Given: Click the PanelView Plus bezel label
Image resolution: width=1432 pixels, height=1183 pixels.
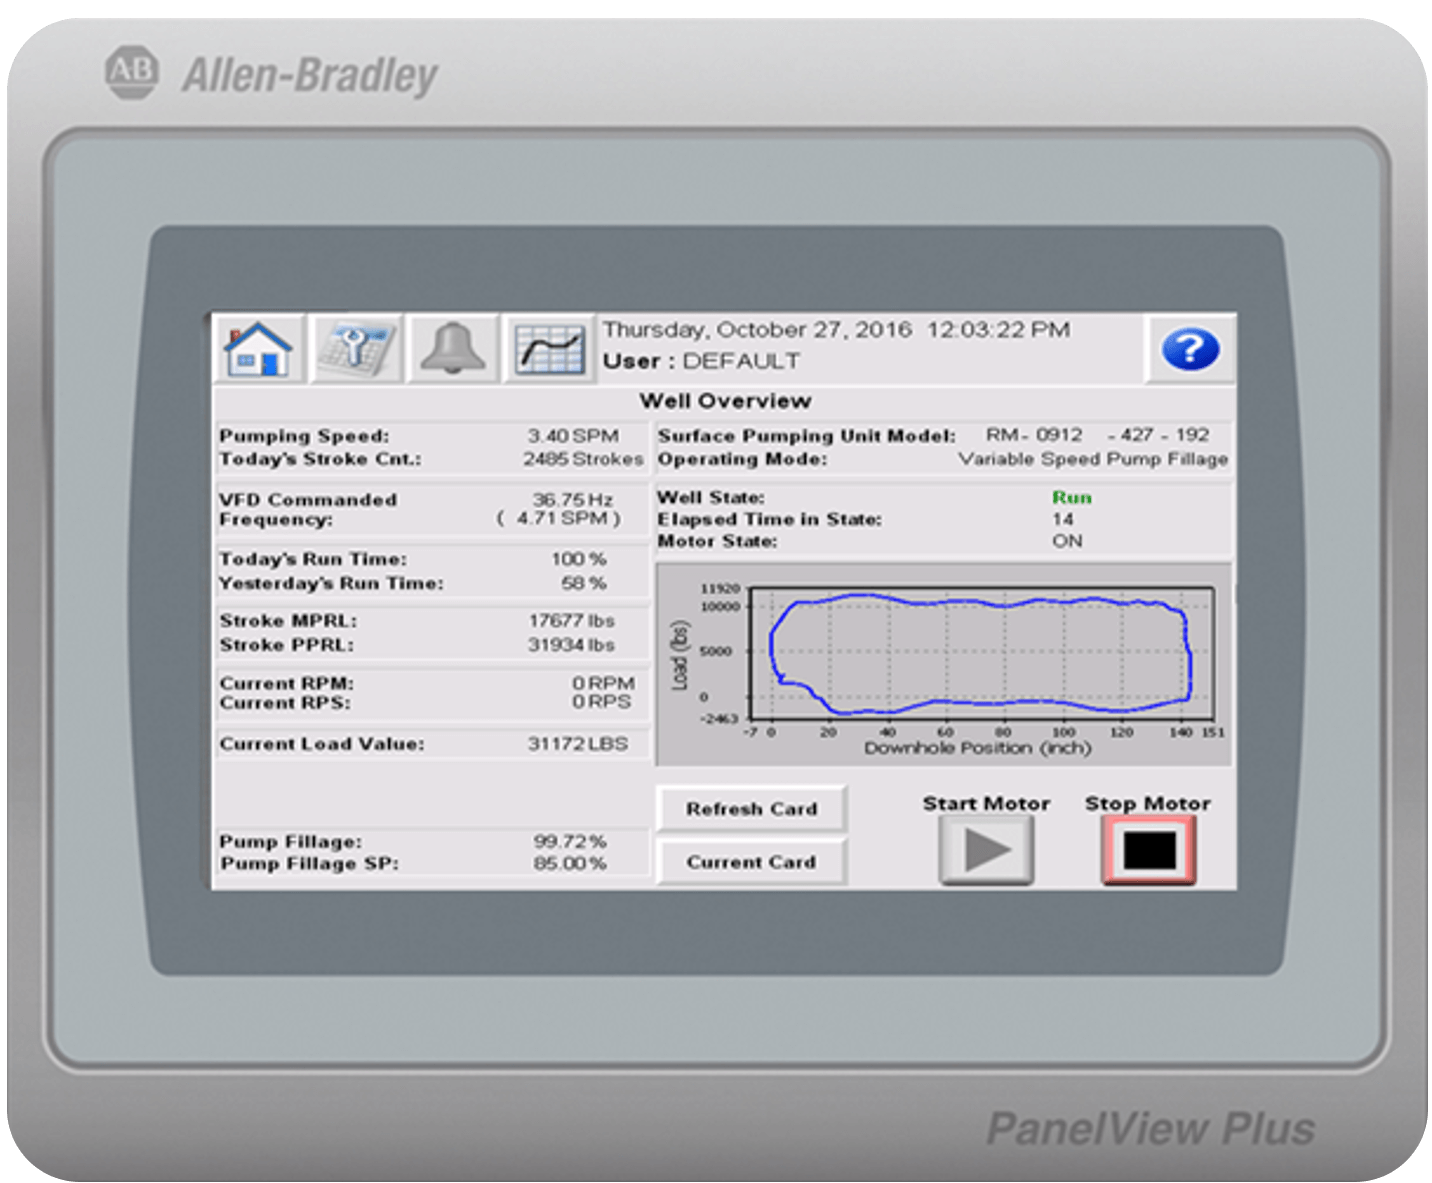Looking at the screenshot, I should 1151,1128.
